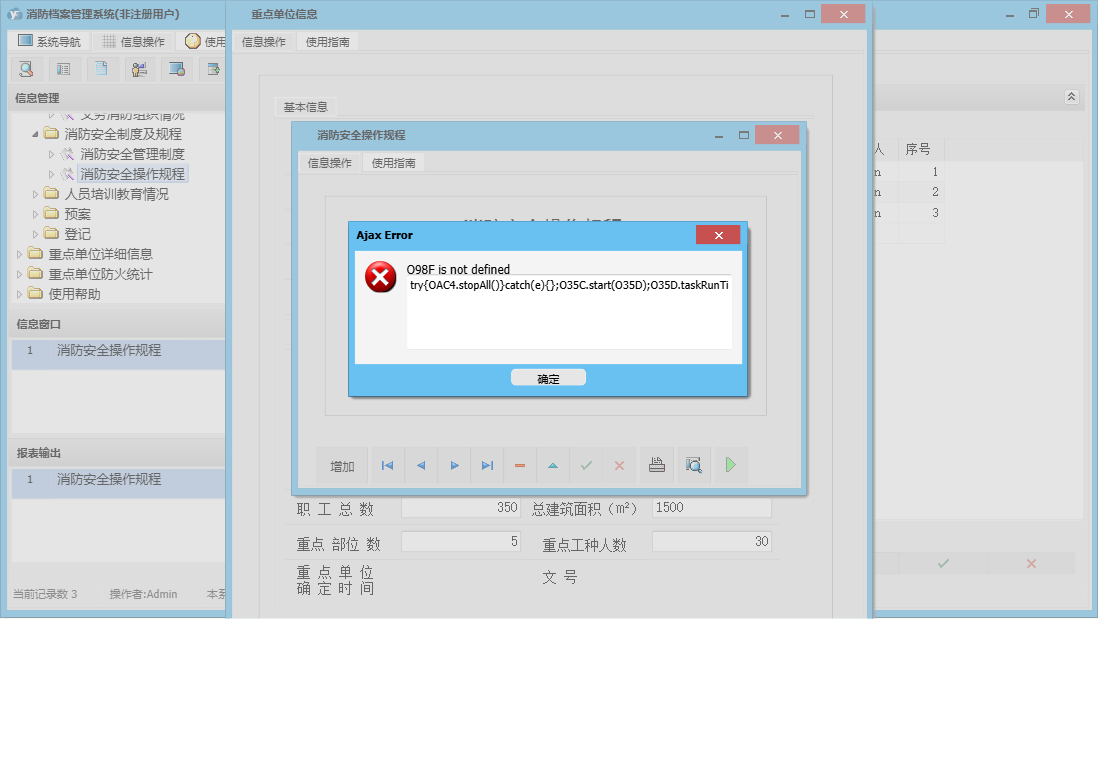Click the delete record minus icon
Screen dimensions: 1098x762
tap(519, 465)
